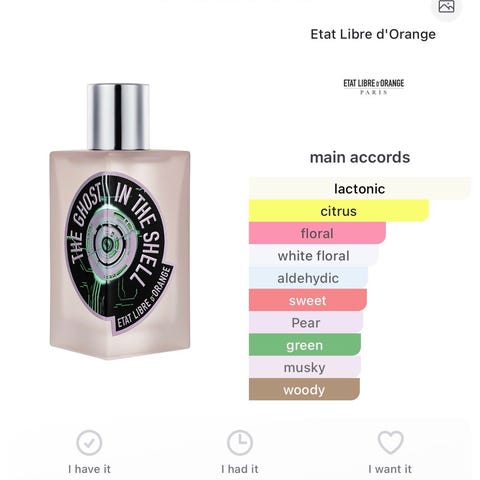Tap the red sweet accord bar
Image resolution: width=480 pixels, height=480 pixels.
click(x=308, y=300)
